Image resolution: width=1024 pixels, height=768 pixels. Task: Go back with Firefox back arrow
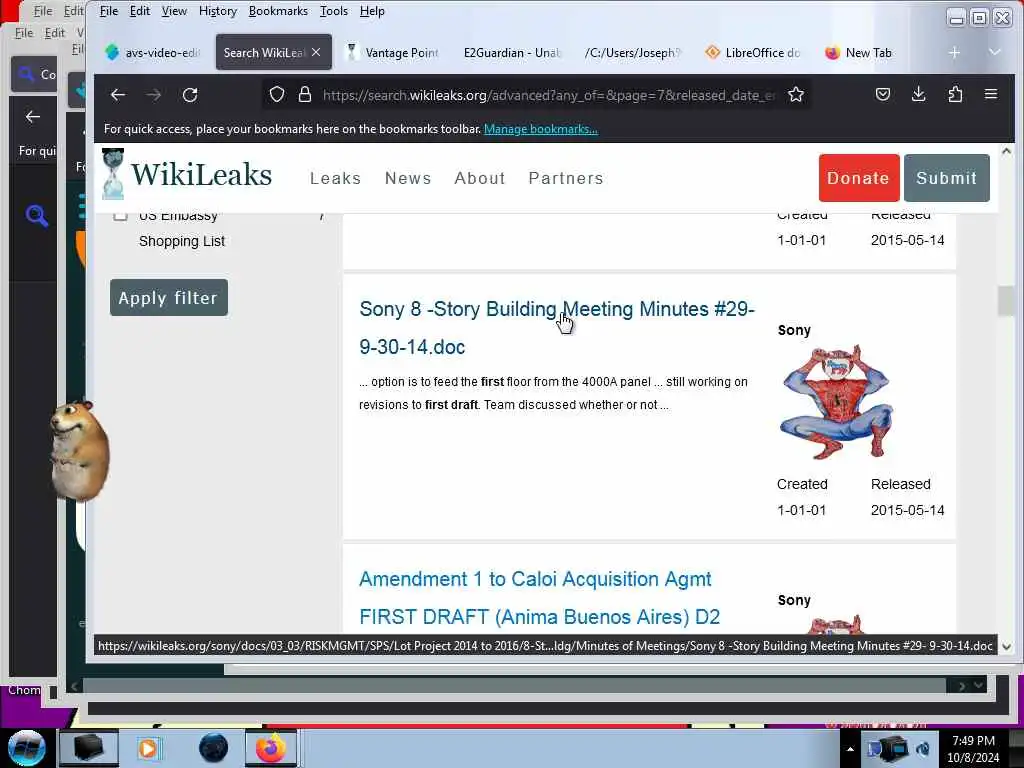click(x=118, y=95)
